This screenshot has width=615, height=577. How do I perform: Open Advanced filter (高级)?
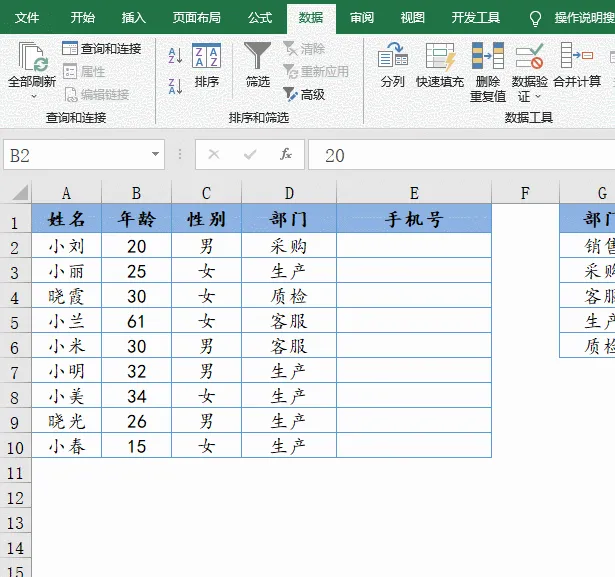click(304, 95)
